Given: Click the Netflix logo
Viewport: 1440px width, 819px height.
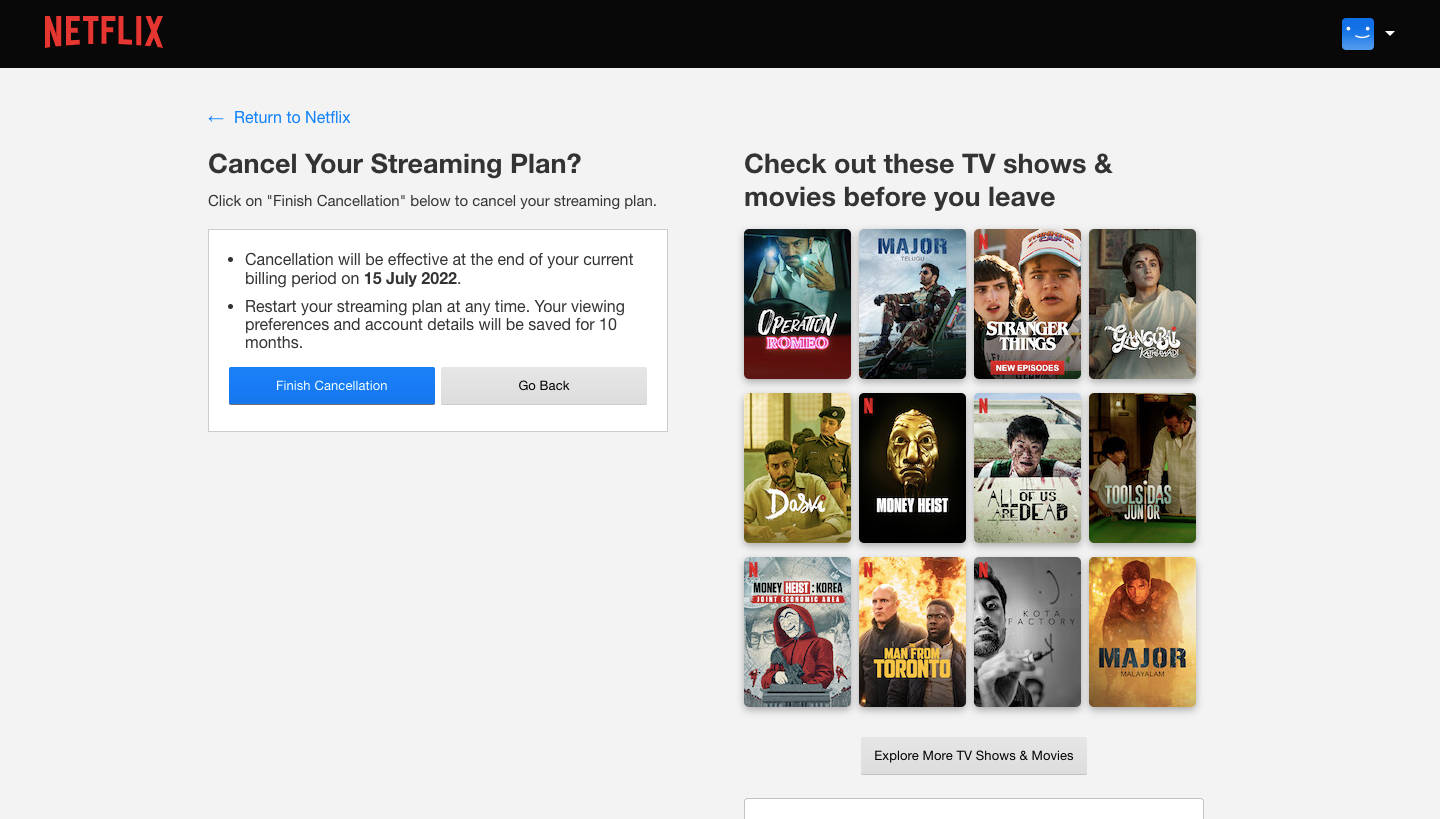Looking at the screenshot, I should (103, 31).
